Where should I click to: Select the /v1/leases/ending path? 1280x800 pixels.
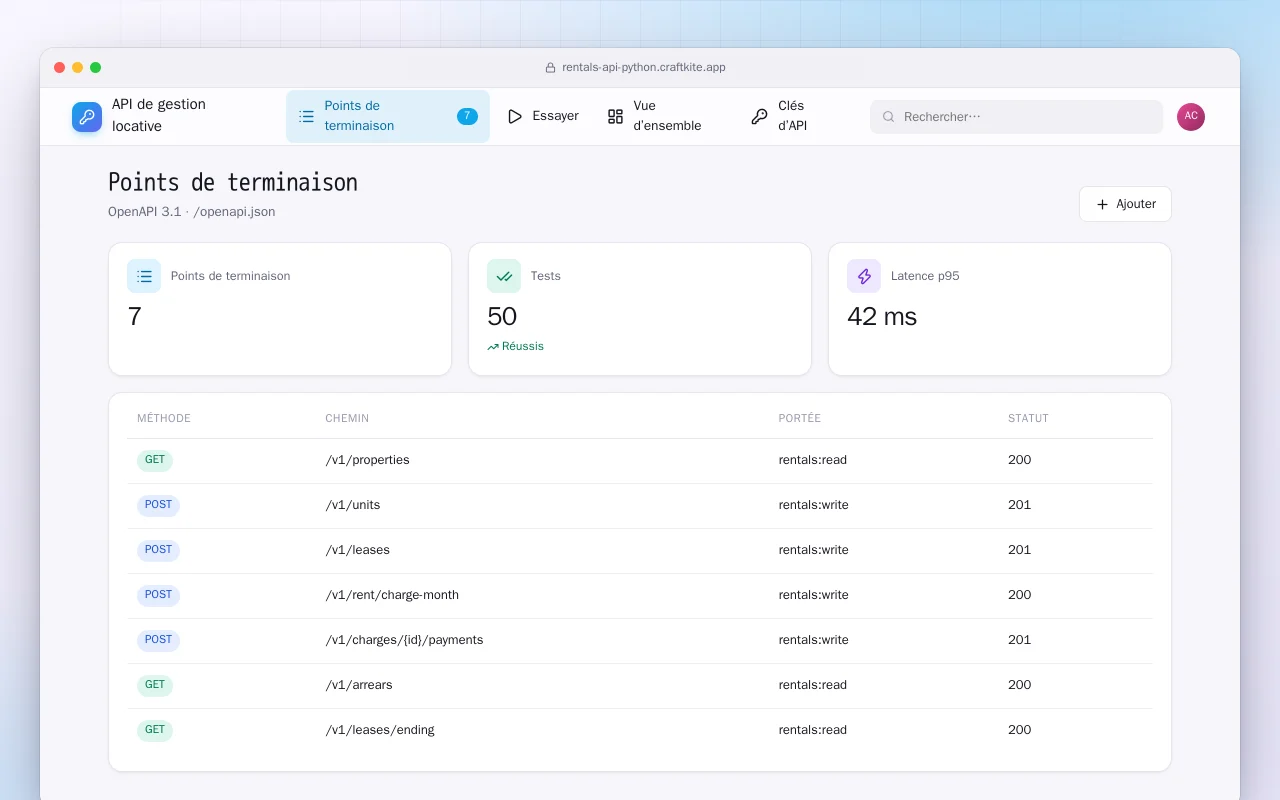[x=380, y=730]
